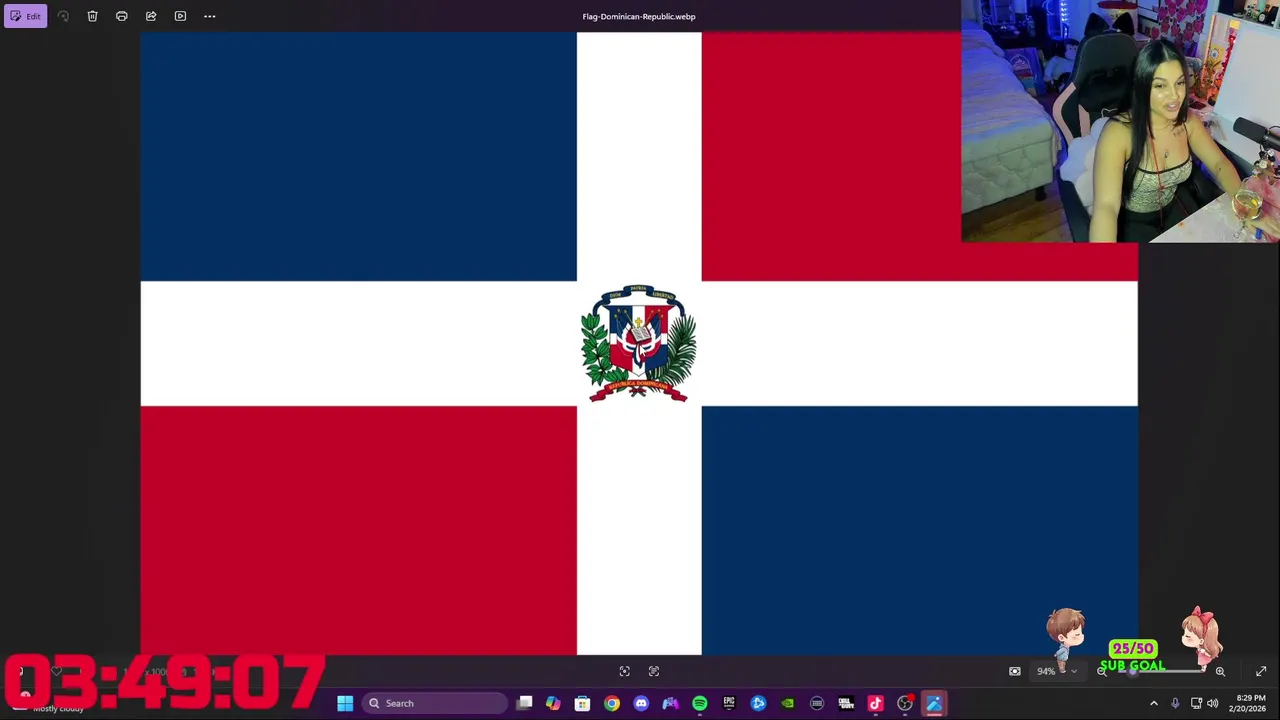Open network and volume quick settings
This screenshot has height=720, width=1280.
[1207, 703]
